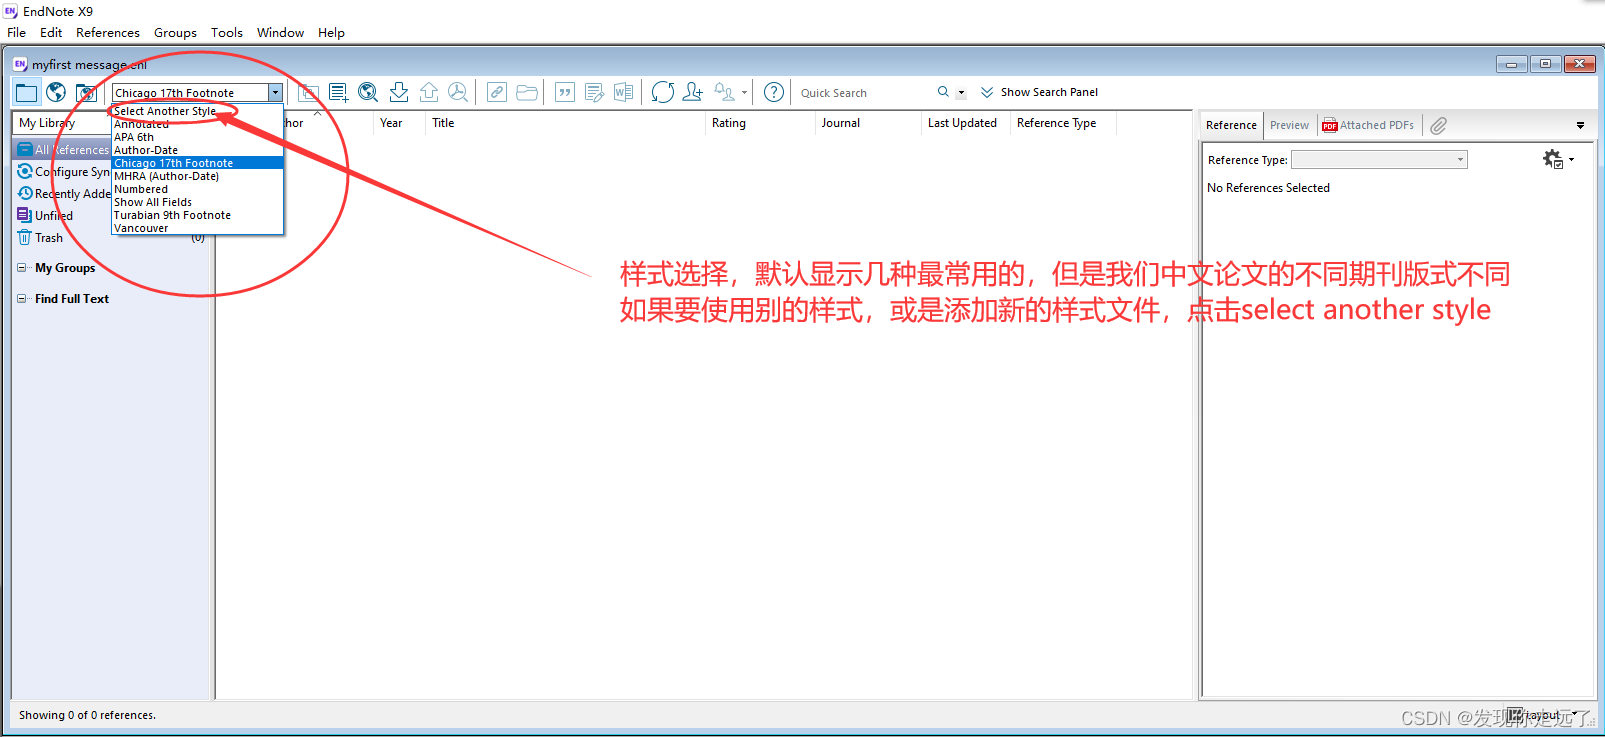The image size is (1605, 737).
Task: Open the File menu
Action: pos(17,33)
